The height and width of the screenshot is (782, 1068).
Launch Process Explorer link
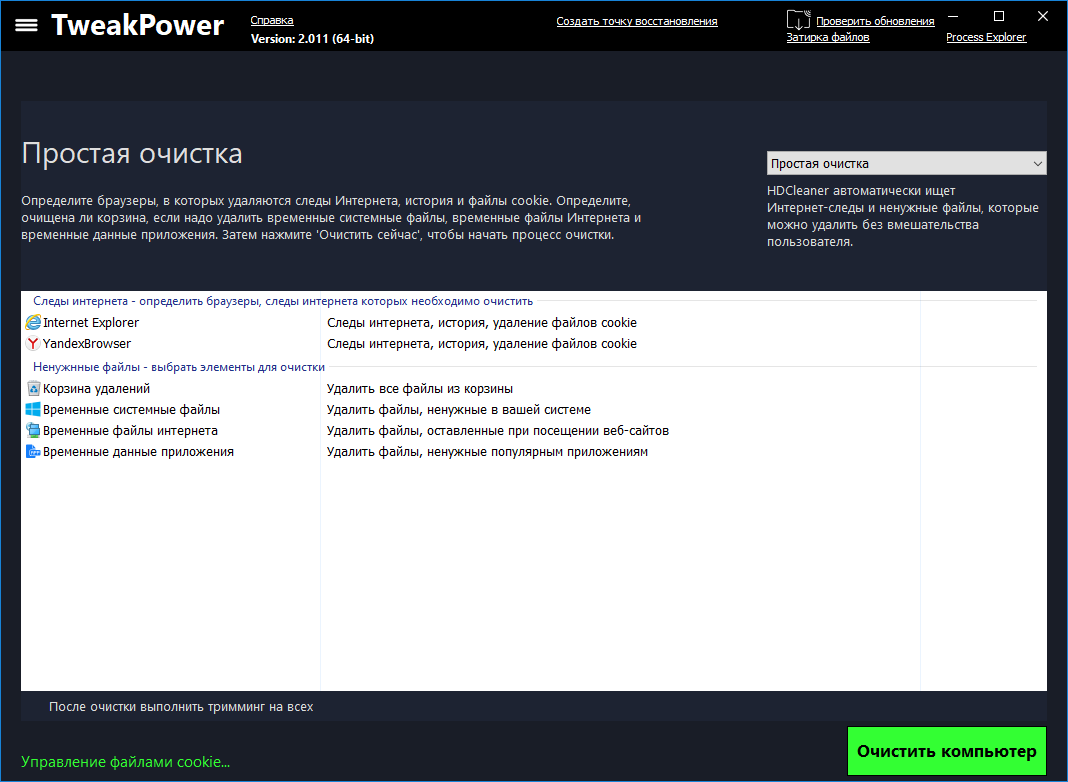986,37
